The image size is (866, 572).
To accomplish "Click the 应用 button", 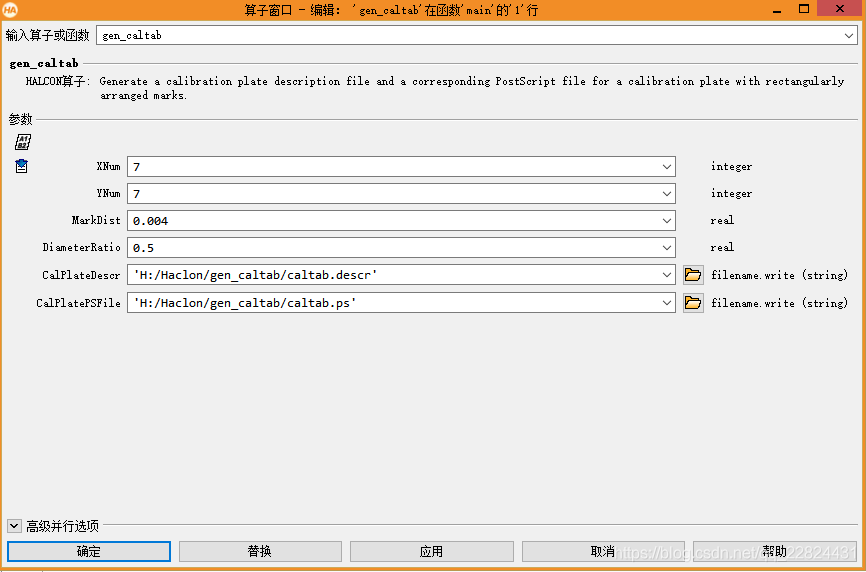I will click(431, 551).
